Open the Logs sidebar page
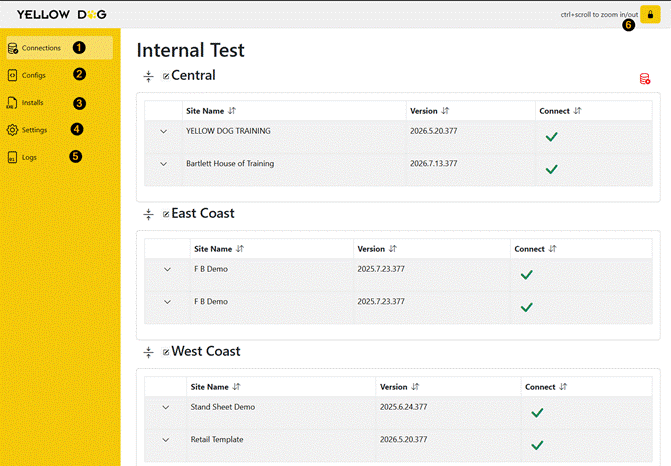 (x=22, y=157)
